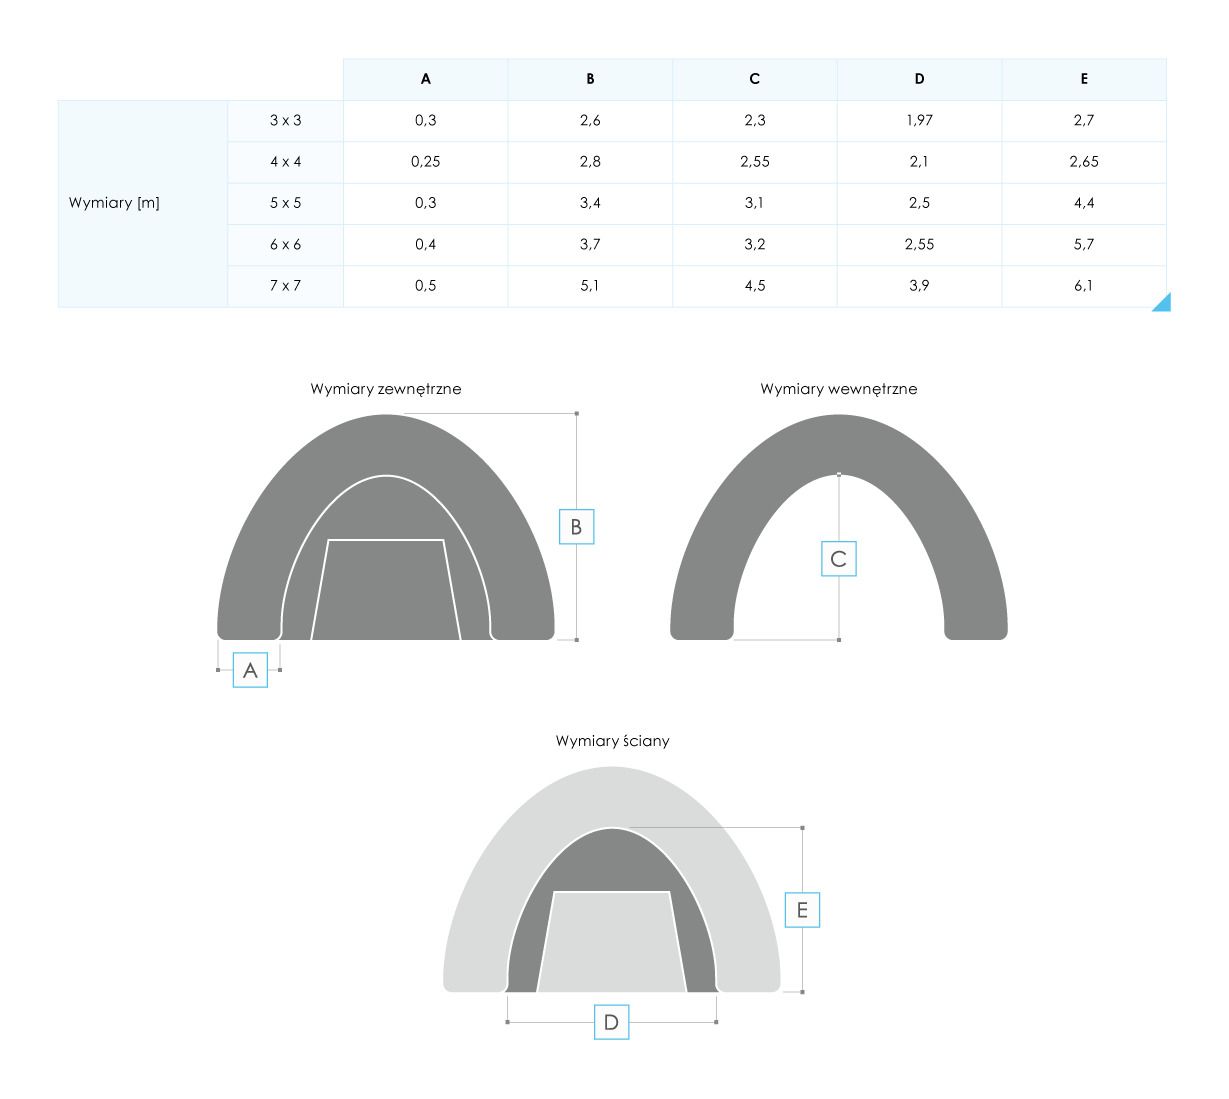Select column header A in the table
This screenshot has width=1229, height=1099.
tap(425, 79)
